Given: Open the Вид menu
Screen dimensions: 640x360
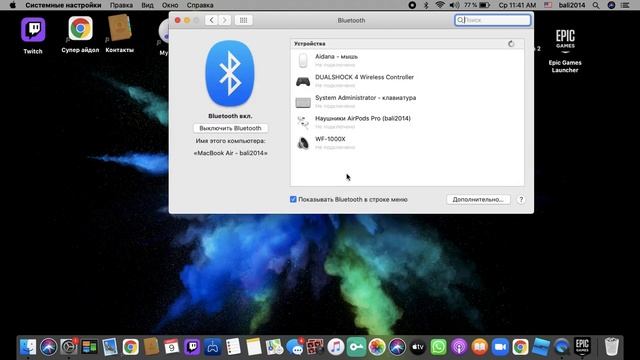Looking at the screenshot, I should (147, 5).
